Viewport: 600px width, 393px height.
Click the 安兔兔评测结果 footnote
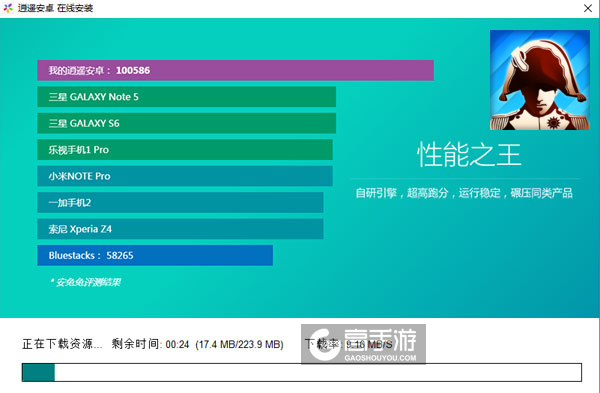[85, 282]
